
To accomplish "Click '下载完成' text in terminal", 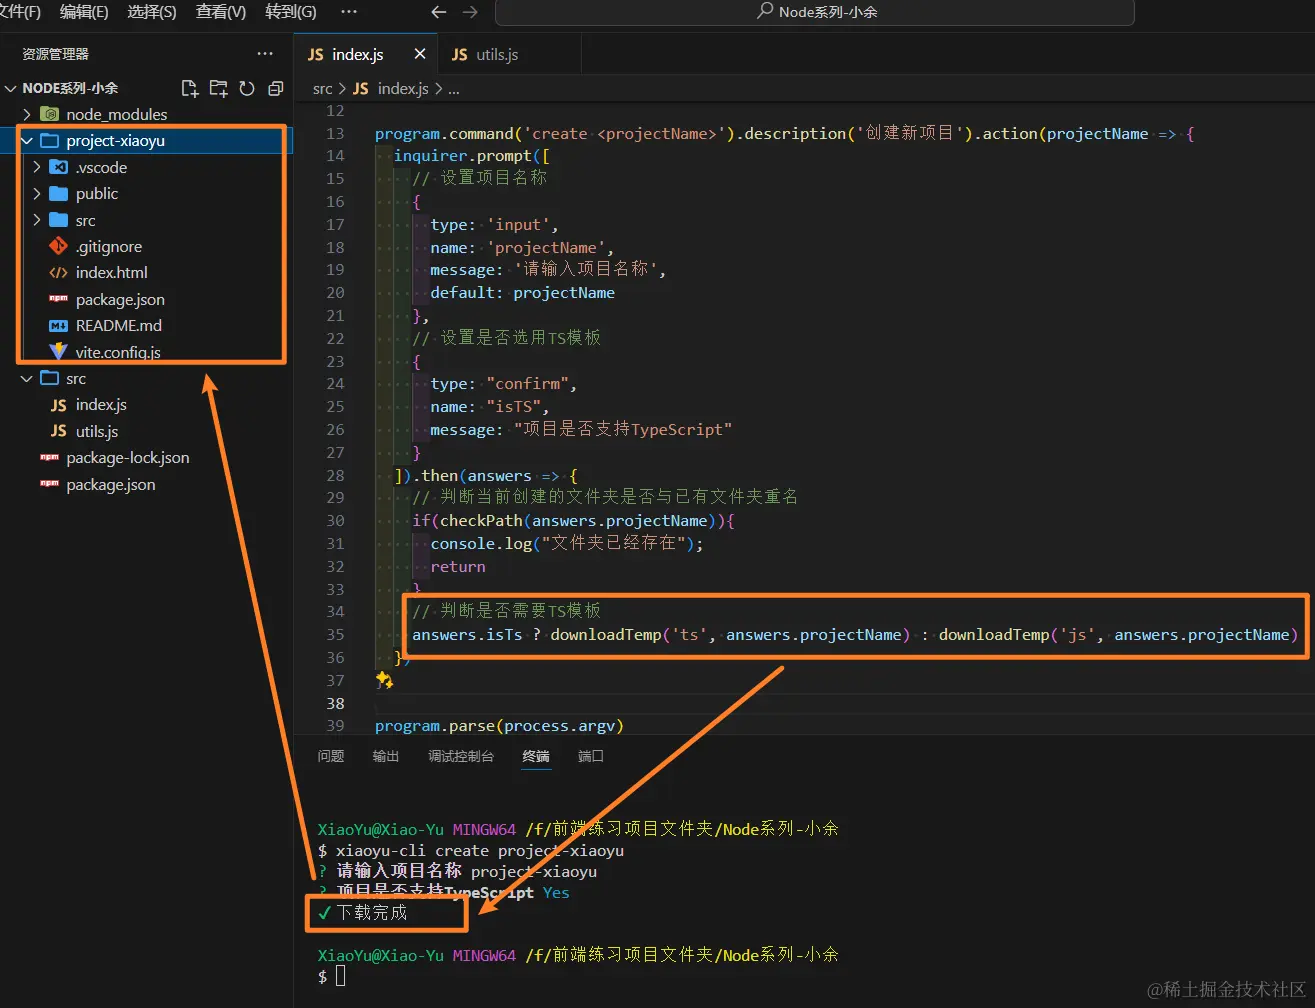I will pyautogui.click(x=372, y=912).
